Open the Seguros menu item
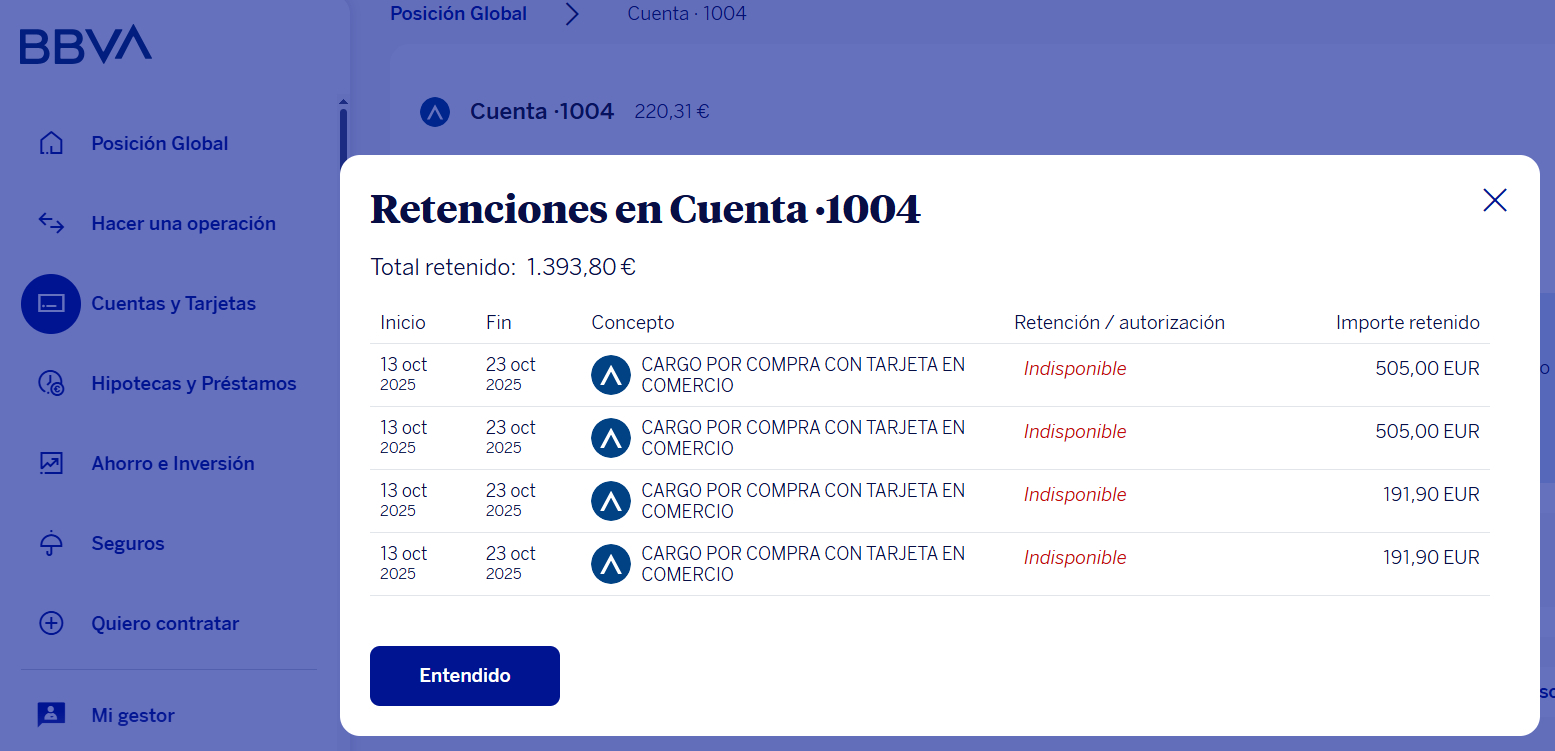 (128, 543)
